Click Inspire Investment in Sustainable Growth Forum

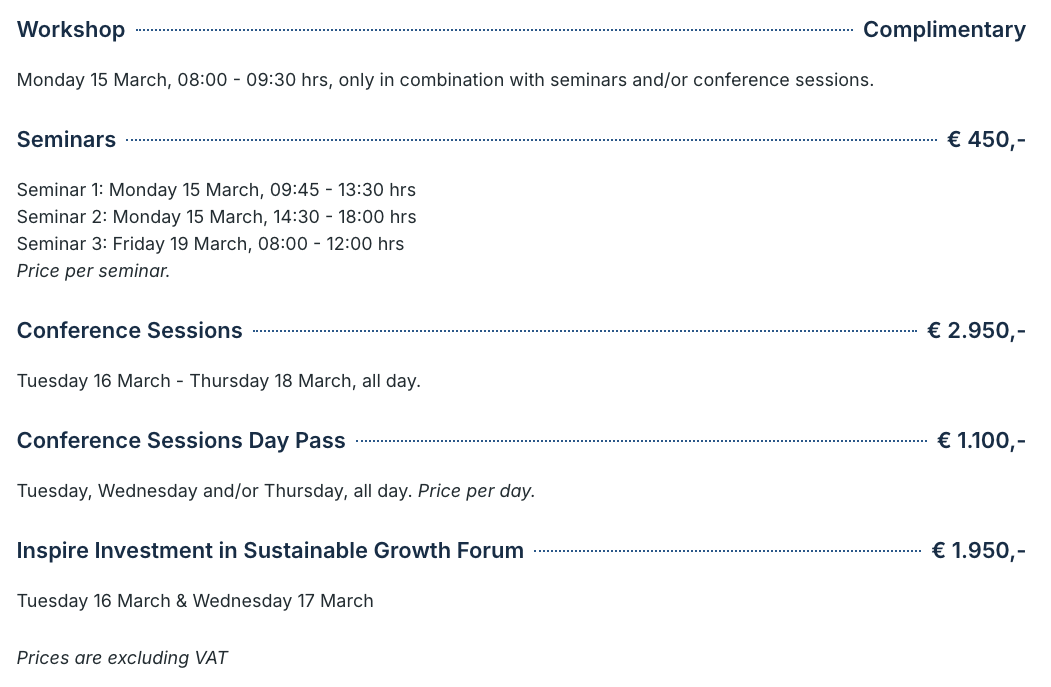tap(270, 550)
